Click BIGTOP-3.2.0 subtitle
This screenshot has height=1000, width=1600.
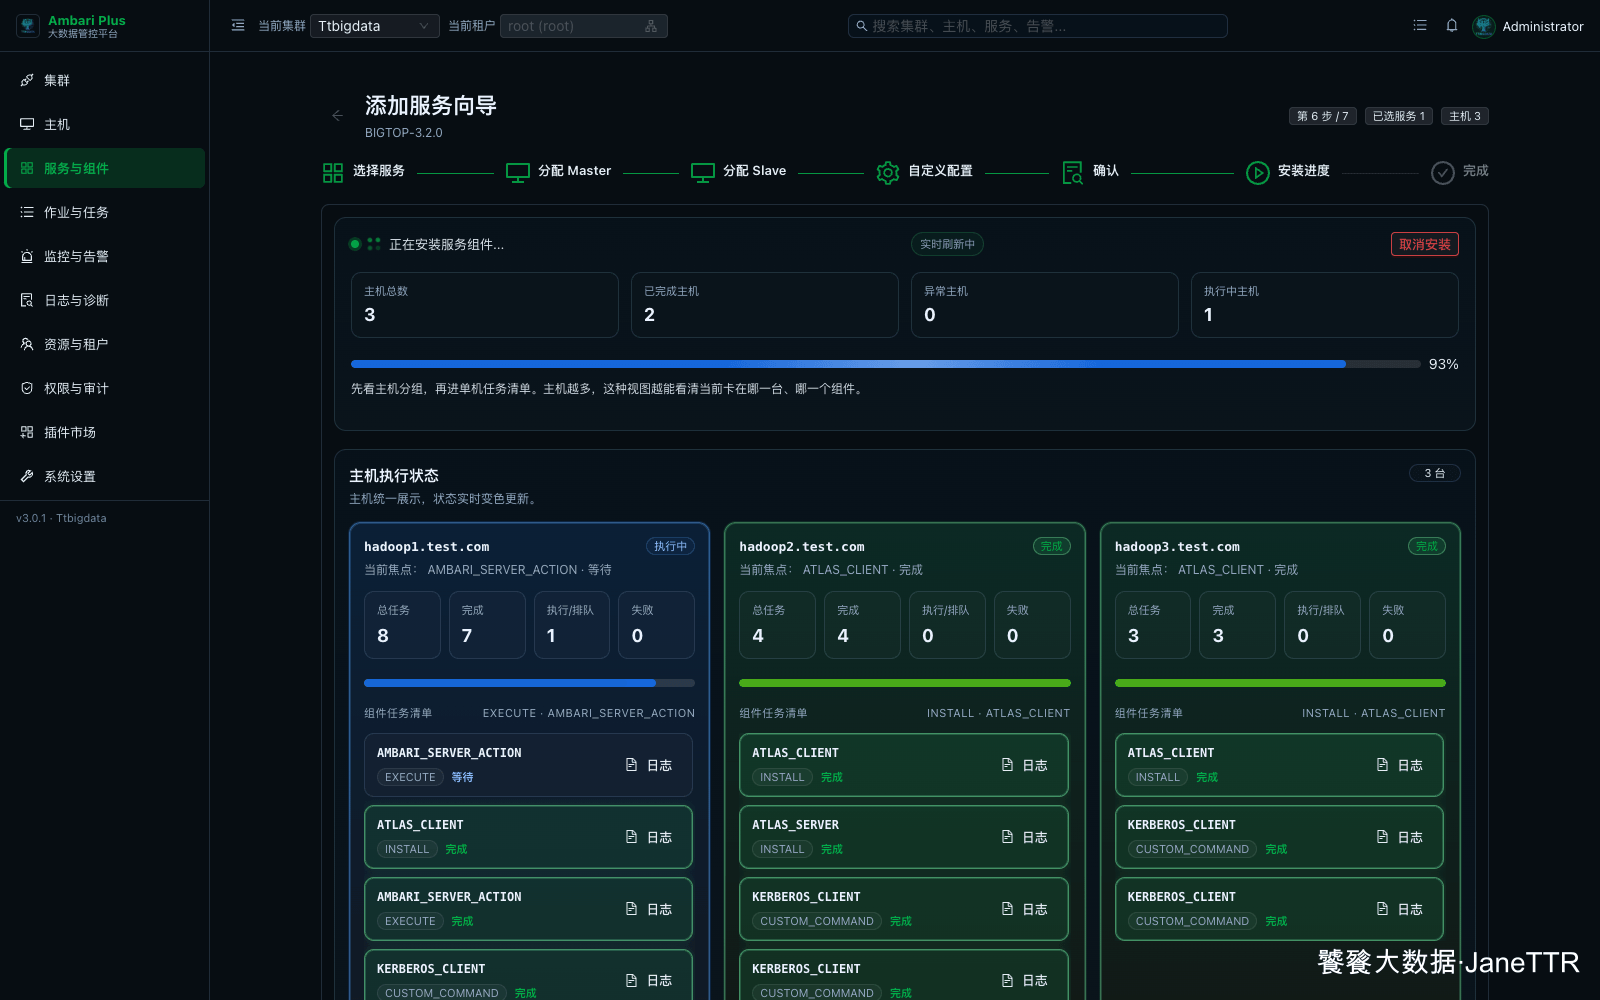[x=403, y=133]
